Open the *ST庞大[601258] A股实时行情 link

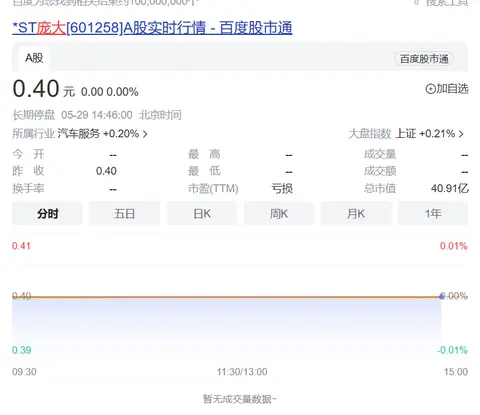point(152,28)
